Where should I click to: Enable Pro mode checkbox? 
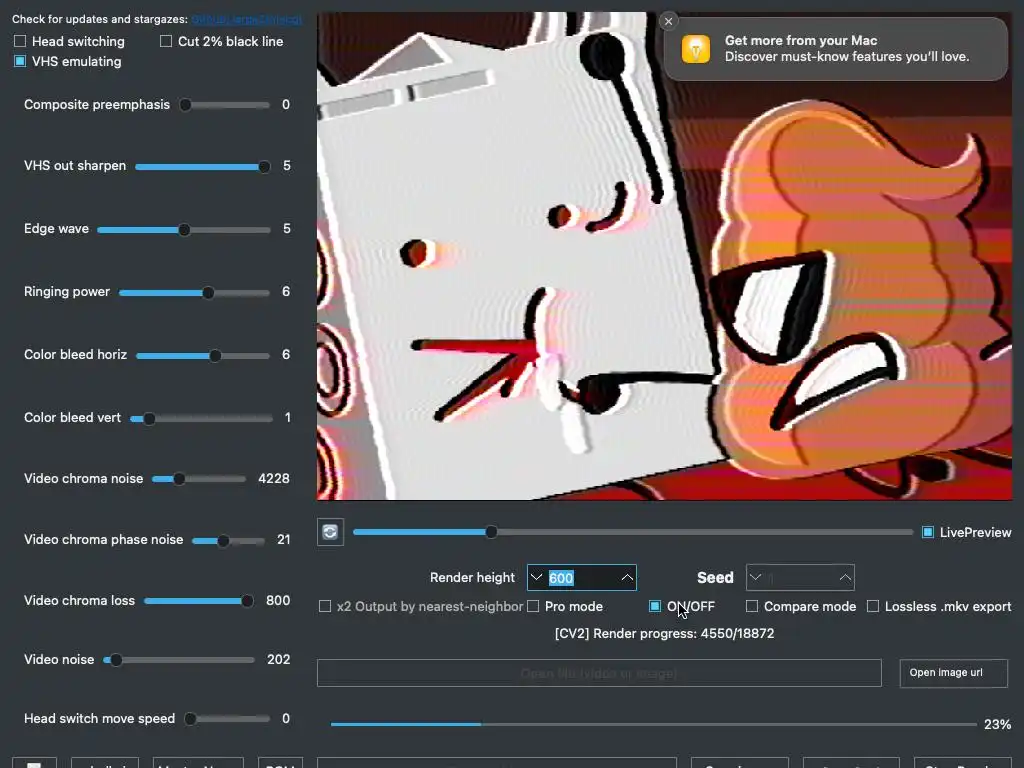tap(533, 606)
